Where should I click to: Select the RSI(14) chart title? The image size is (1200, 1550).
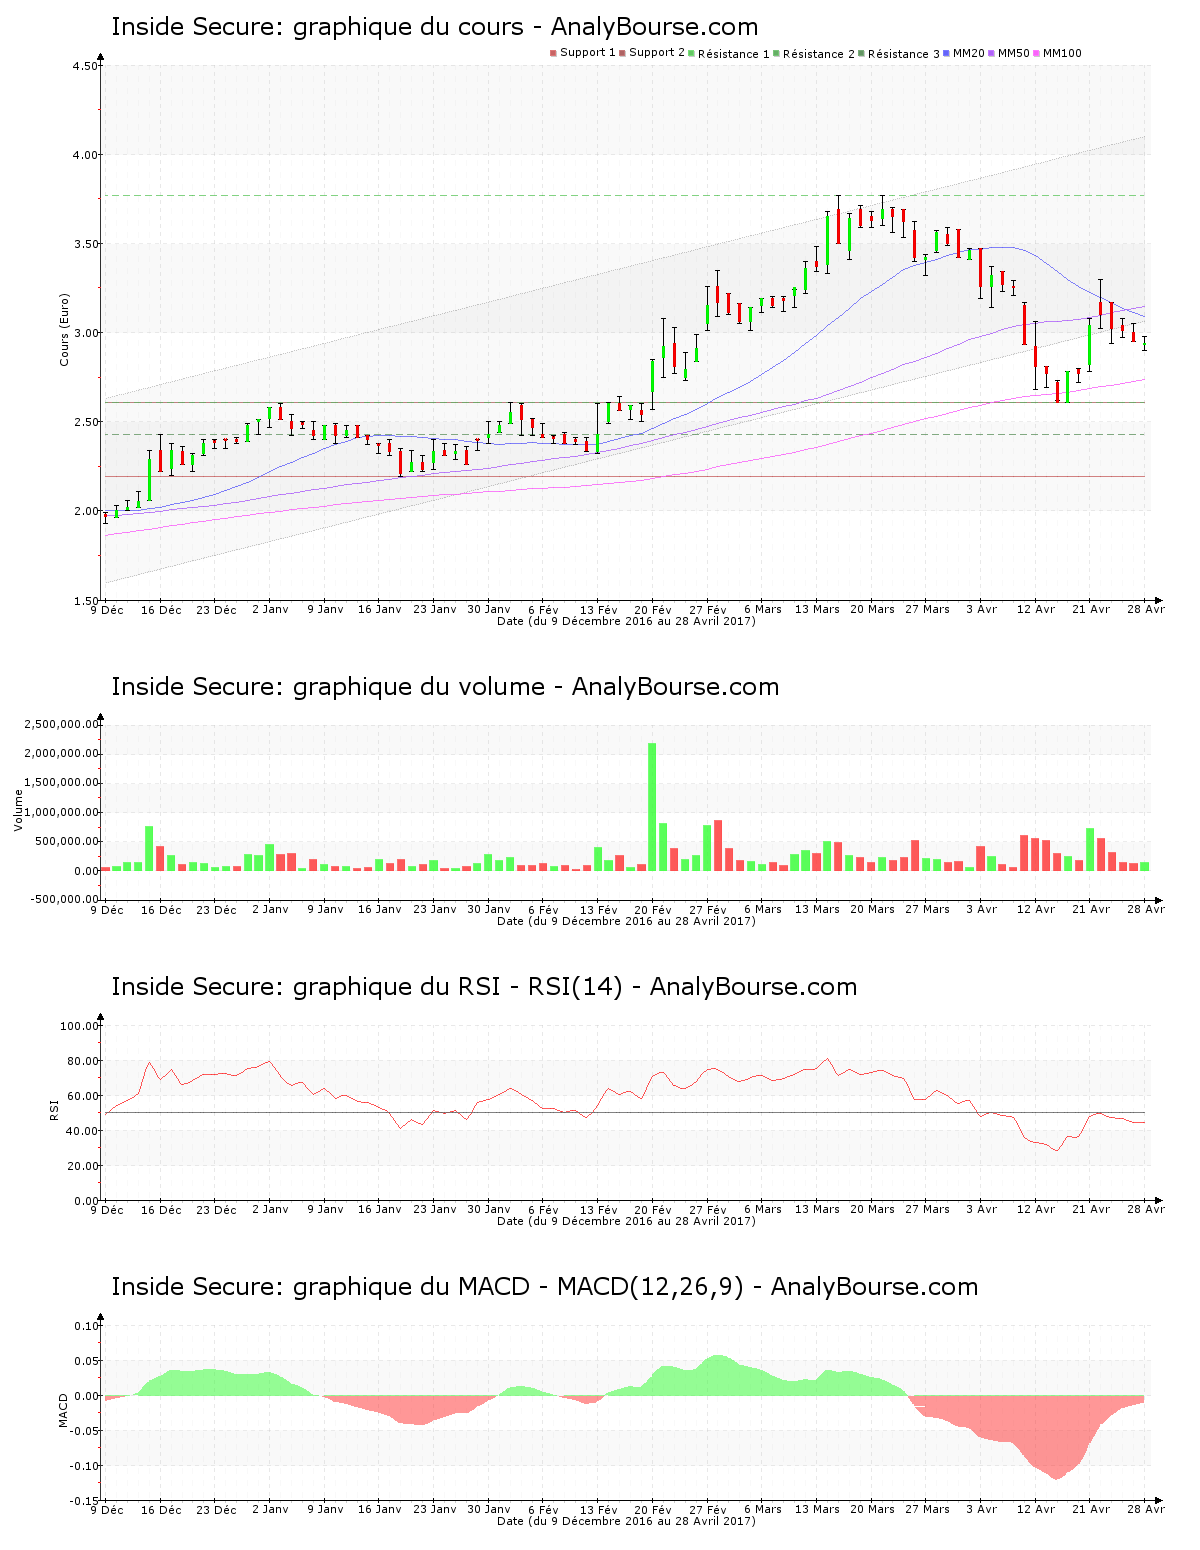tap(484, 987)
